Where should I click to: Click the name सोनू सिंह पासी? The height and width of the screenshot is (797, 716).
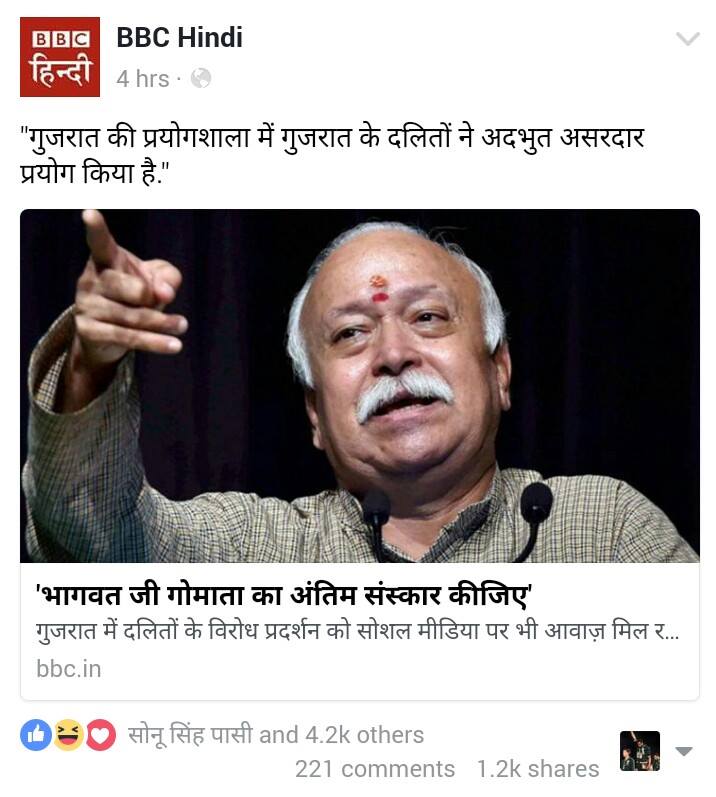coord(190,735)
